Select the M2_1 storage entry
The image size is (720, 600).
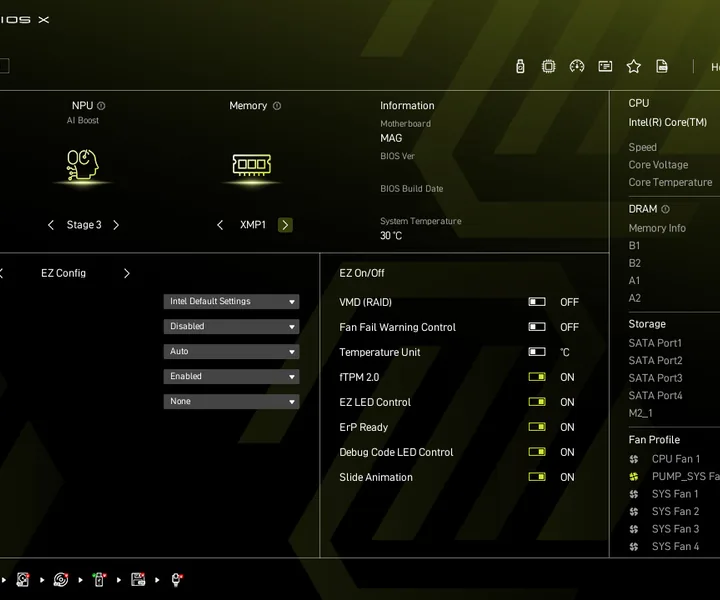tap(641, 413)
